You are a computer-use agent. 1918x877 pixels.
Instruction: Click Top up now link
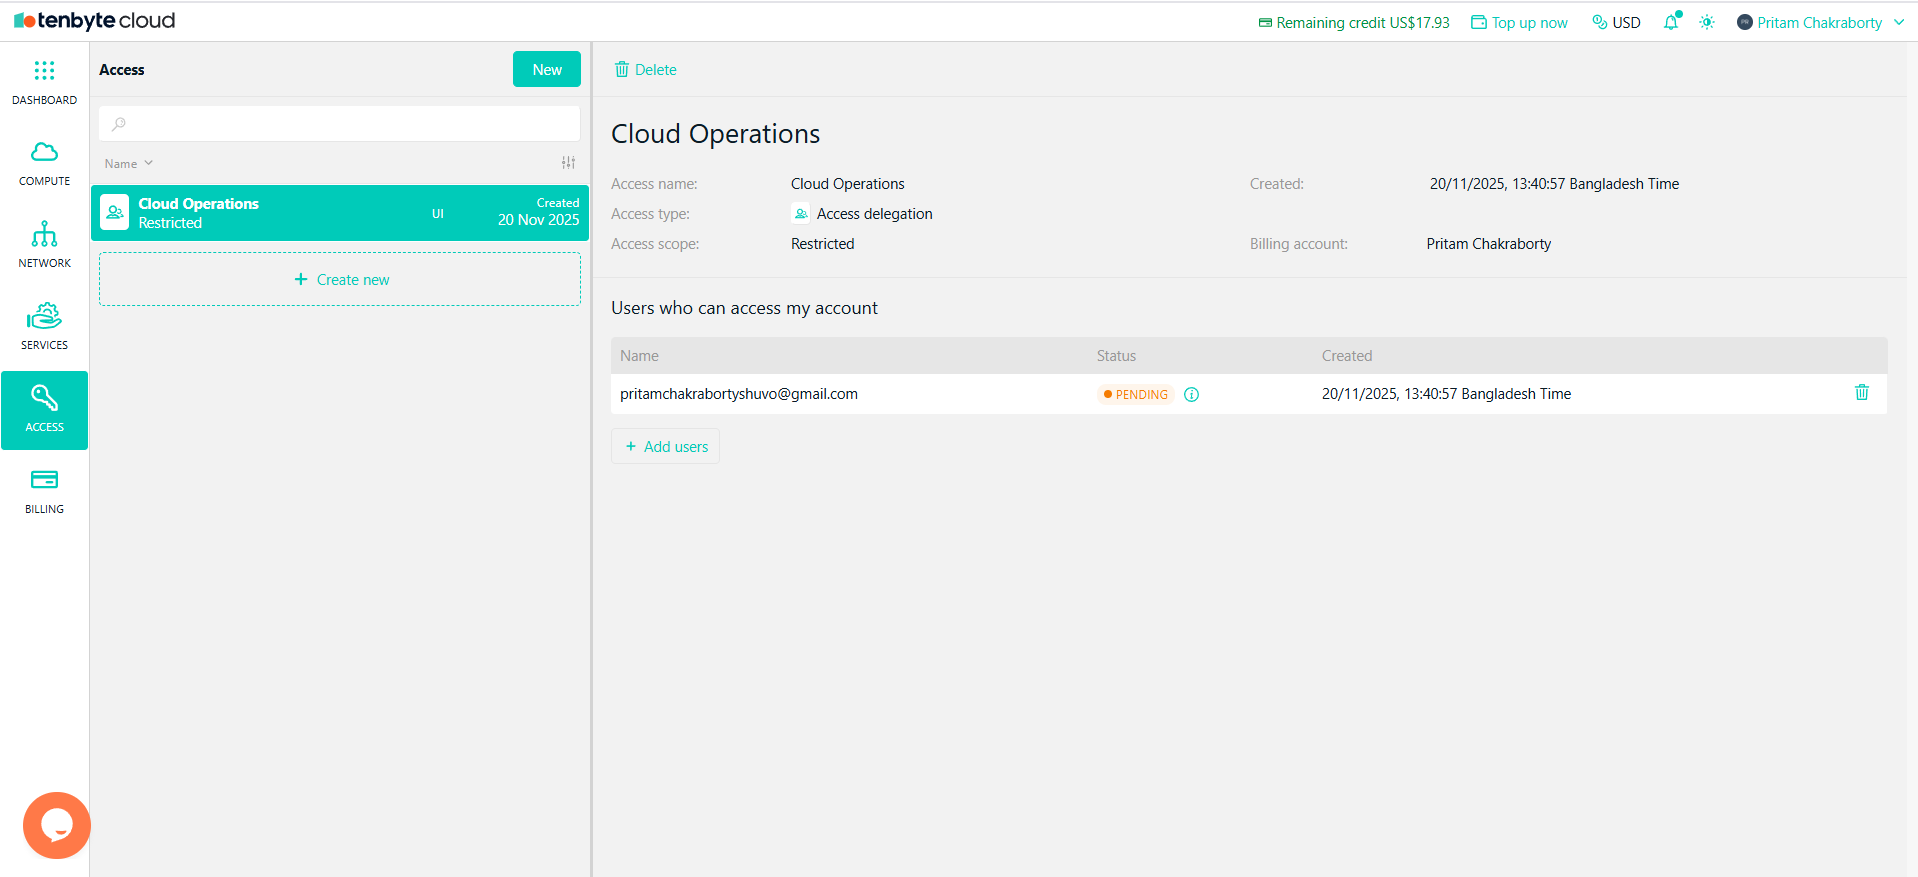[1519, 22]
